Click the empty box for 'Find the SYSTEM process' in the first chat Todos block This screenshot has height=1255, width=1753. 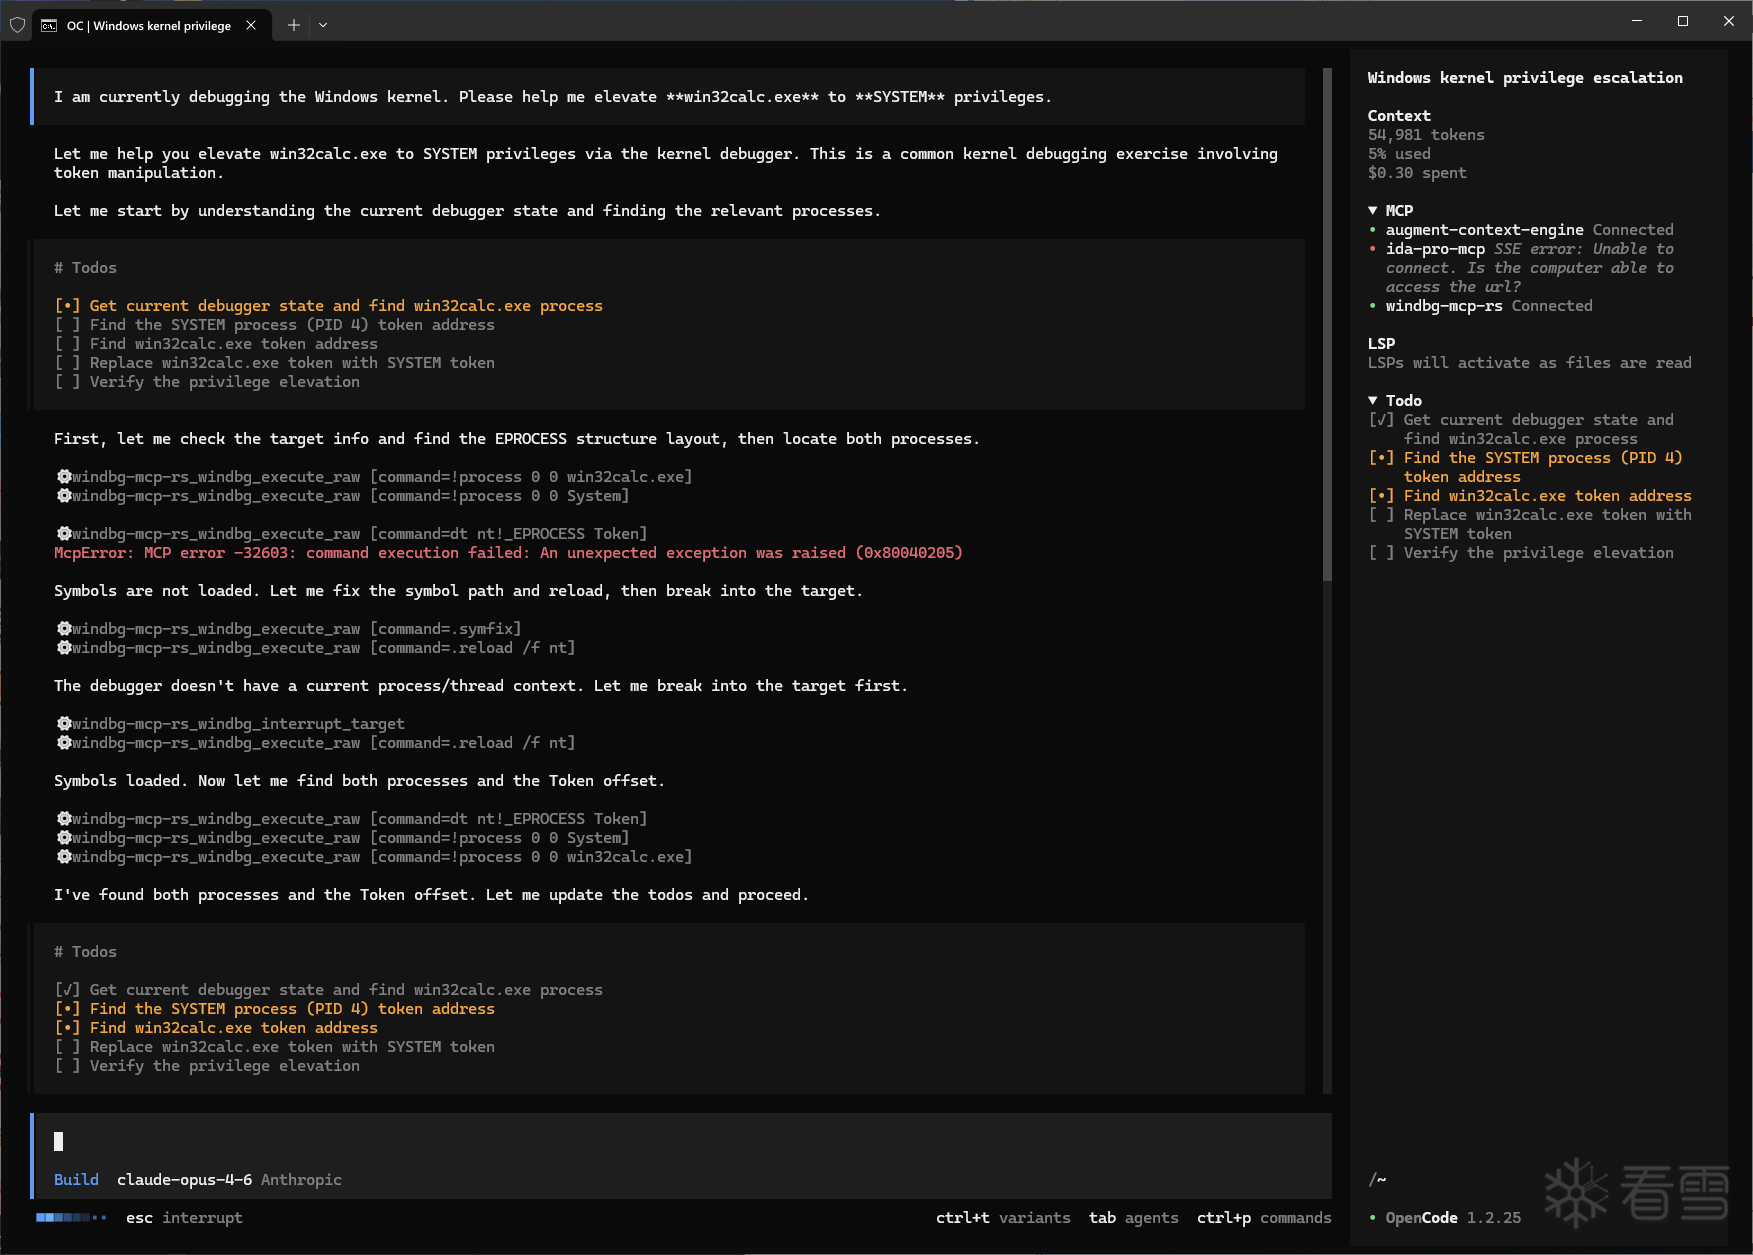click(x=67, y=325)
